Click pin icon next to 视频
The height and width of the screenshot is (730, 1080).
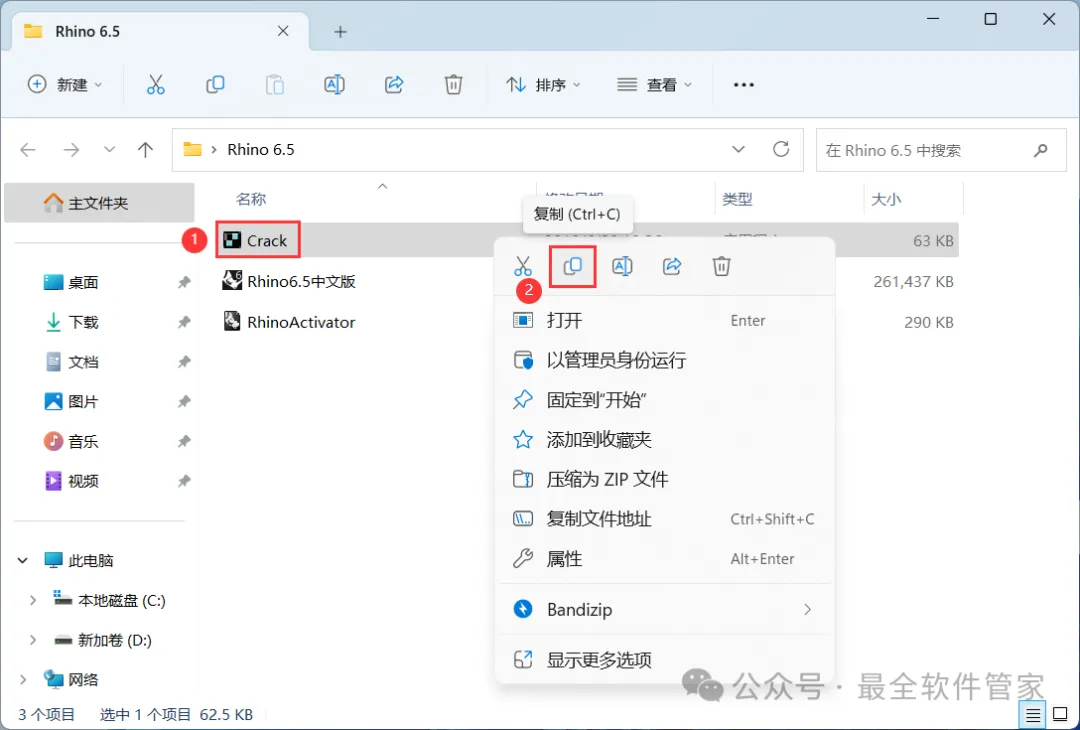[184, 481]
